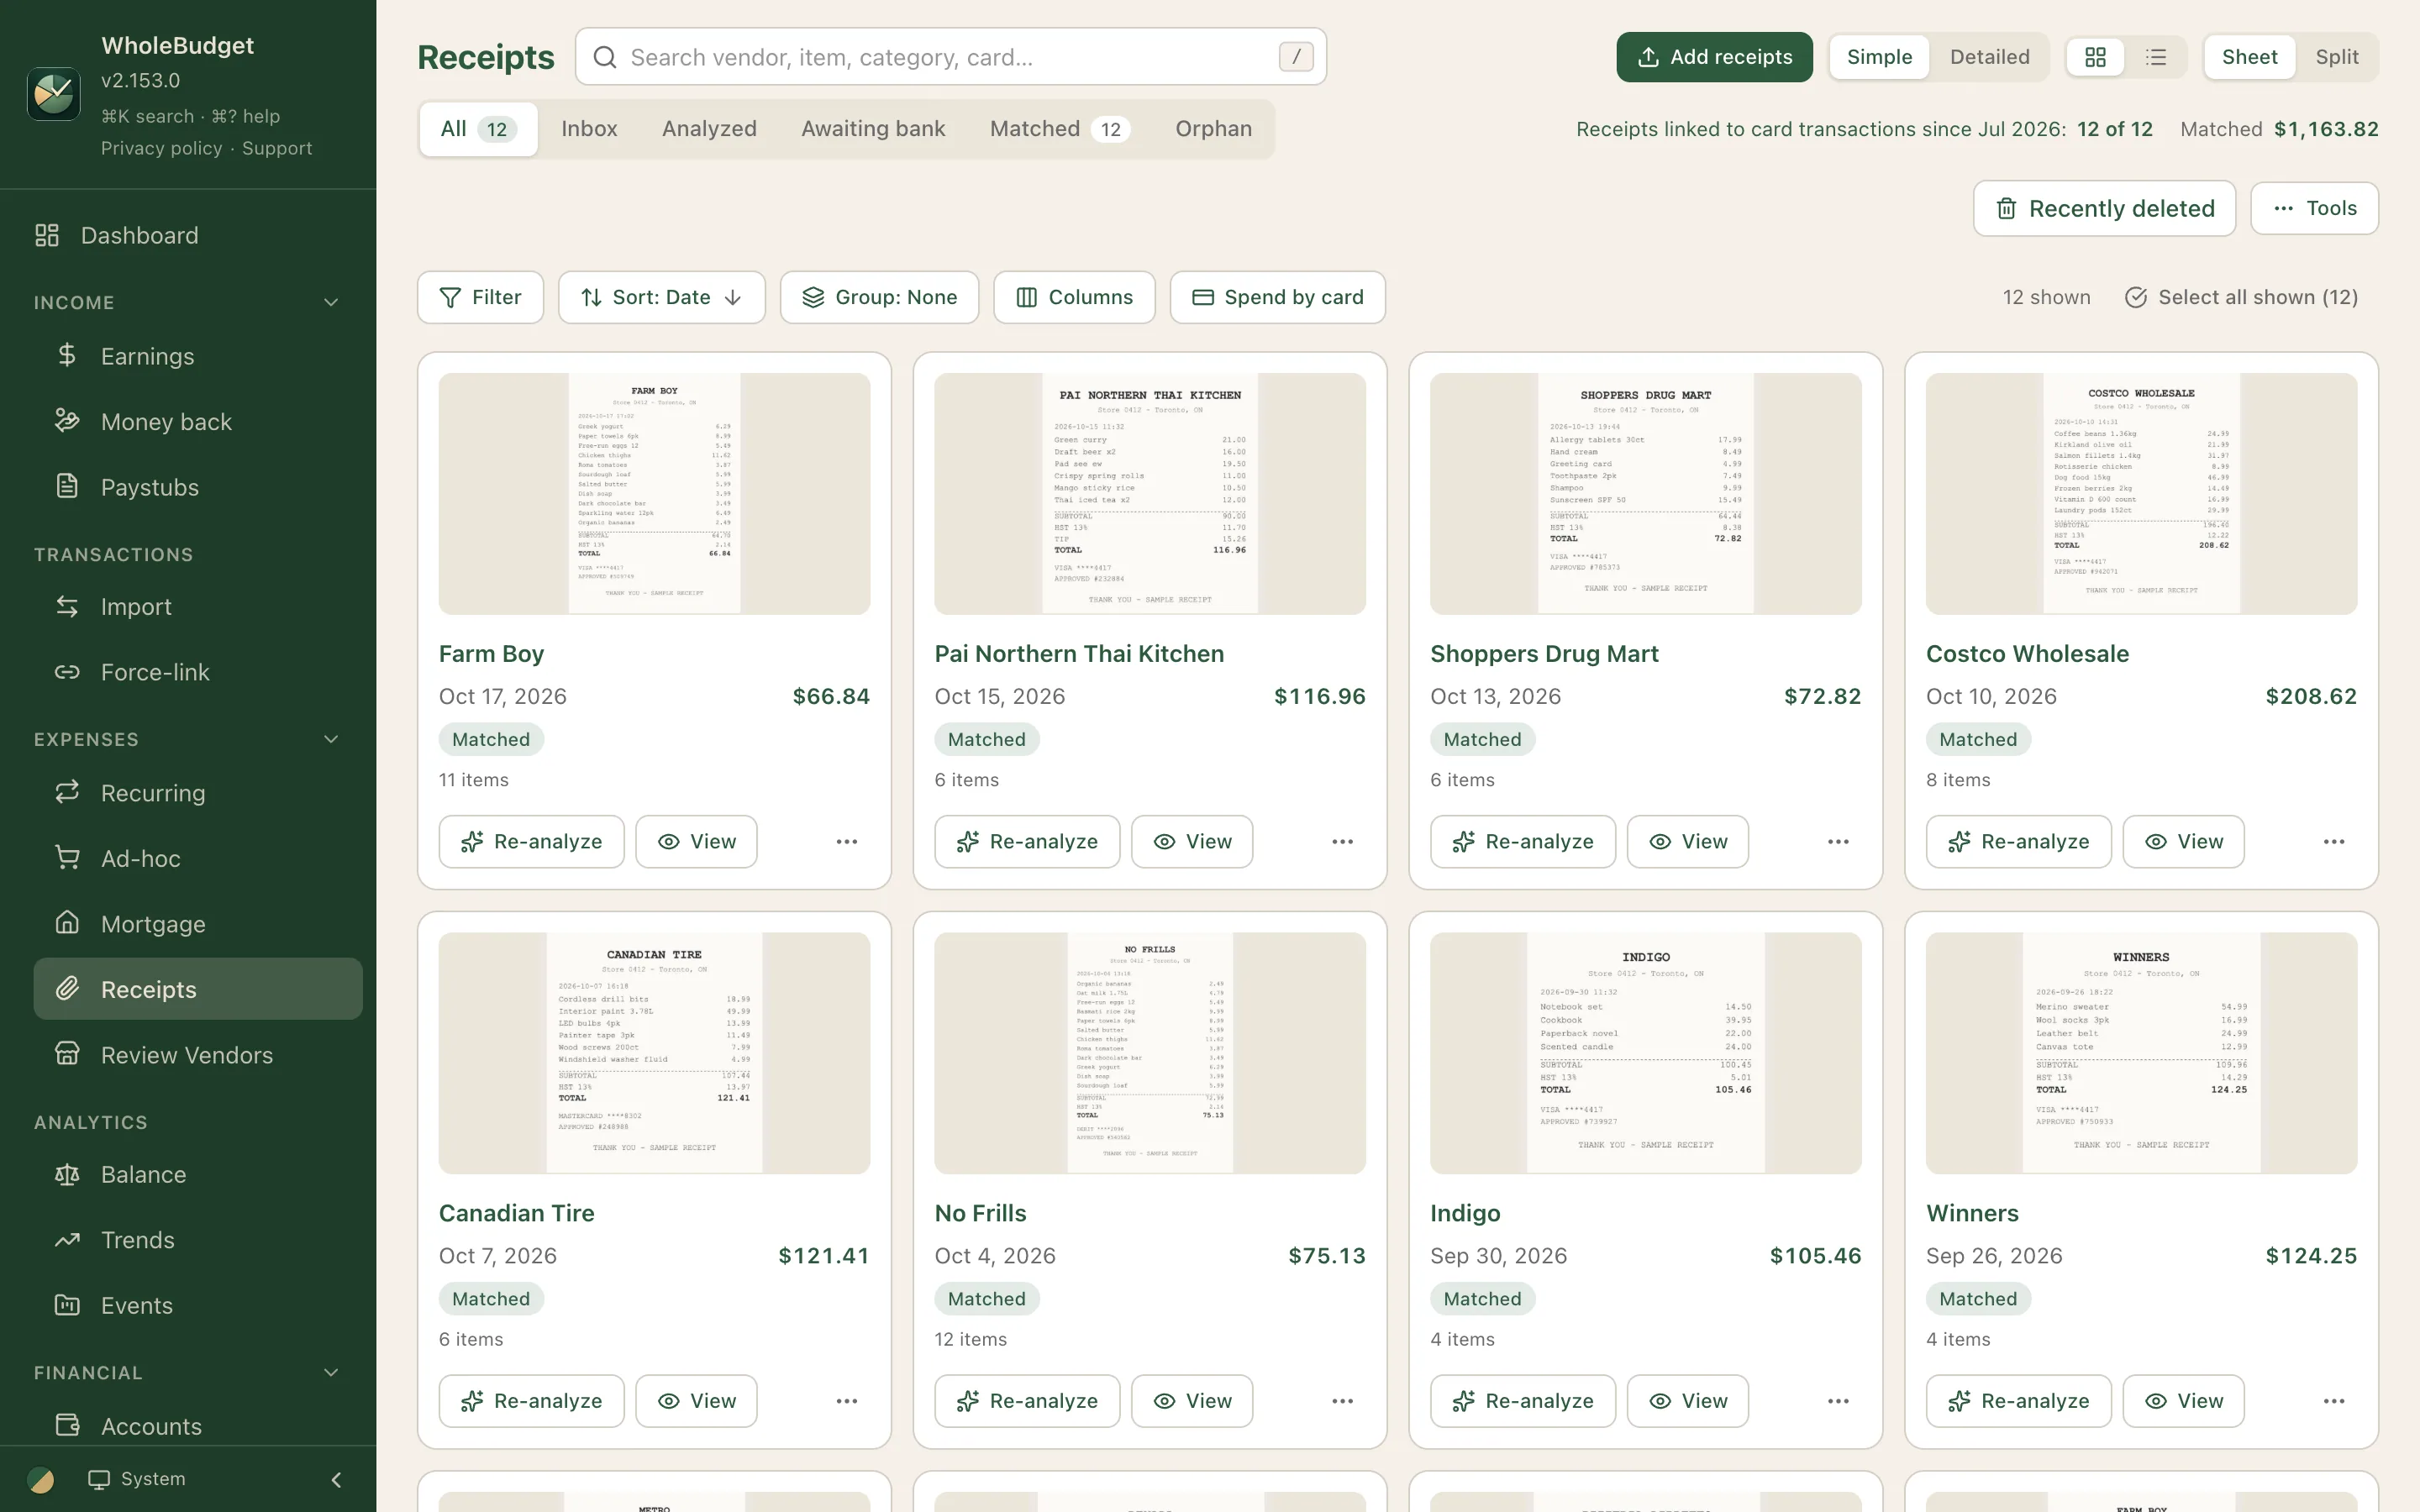Screen dimensions: 2420x1512
Task: Open more options for Shoppers Drug Mart
Action: (x=1839, y=842)
